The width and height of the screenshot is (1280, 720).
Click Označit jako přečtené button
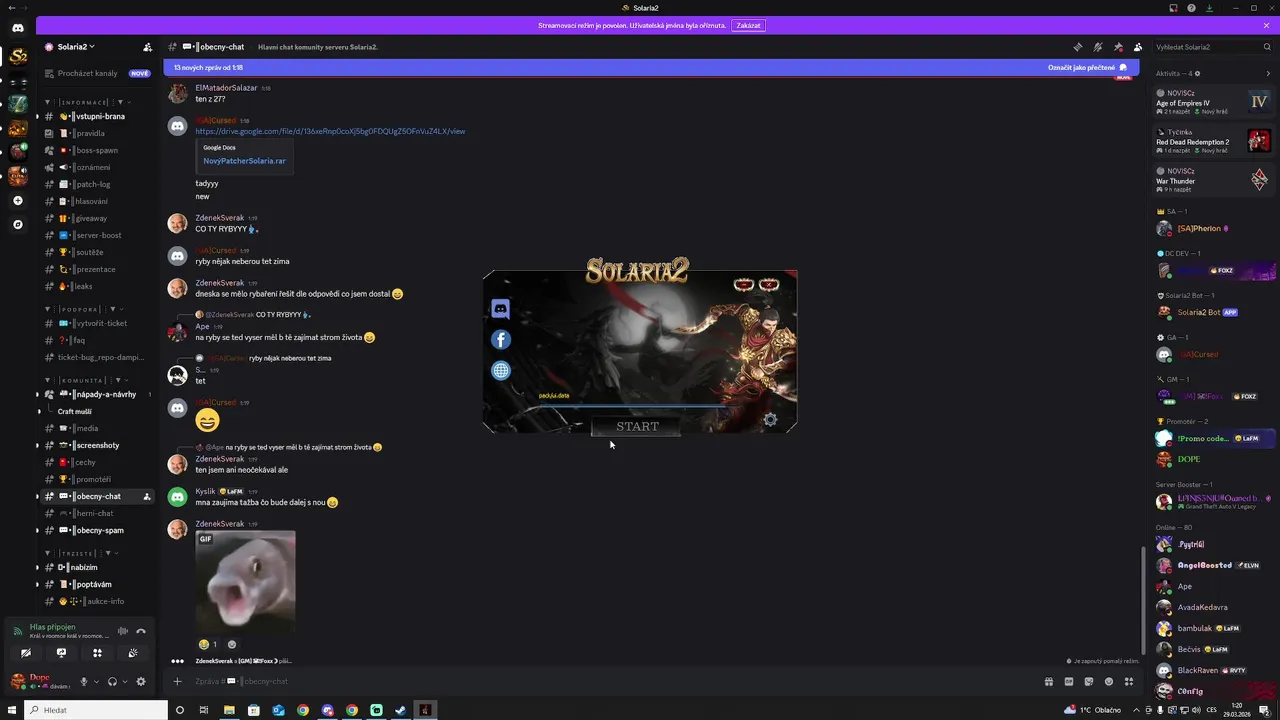(1088, 68)
